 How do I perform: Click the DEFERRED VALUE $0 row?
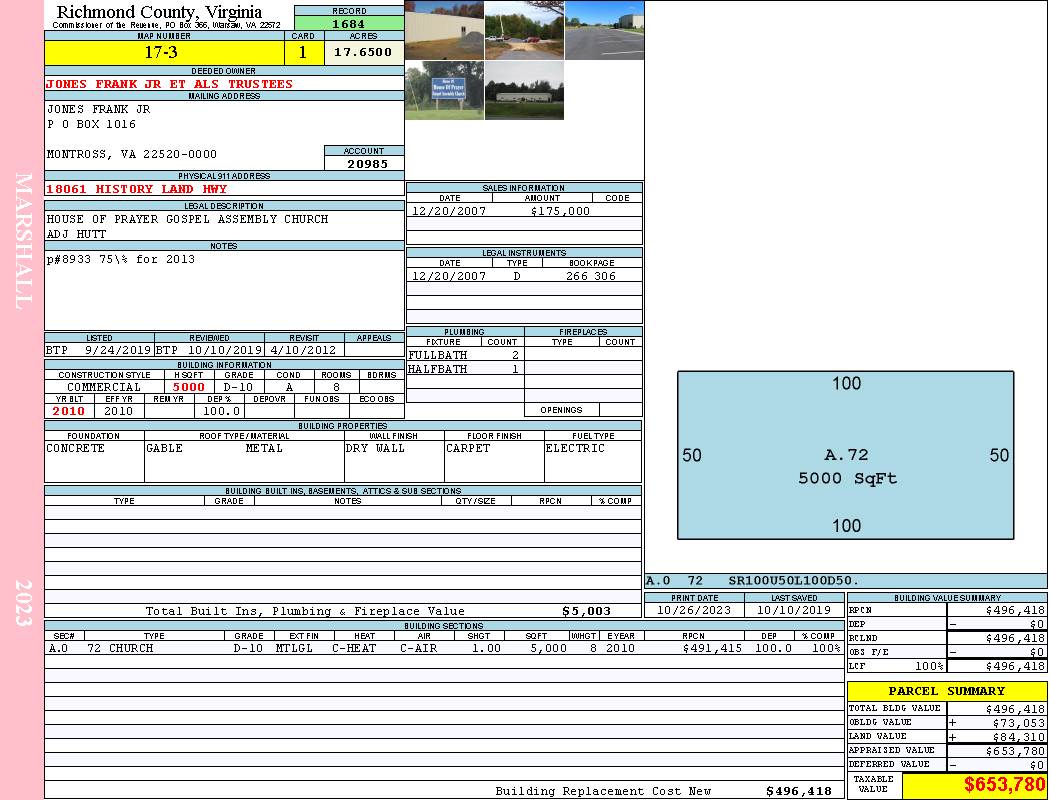coord(947,765)
